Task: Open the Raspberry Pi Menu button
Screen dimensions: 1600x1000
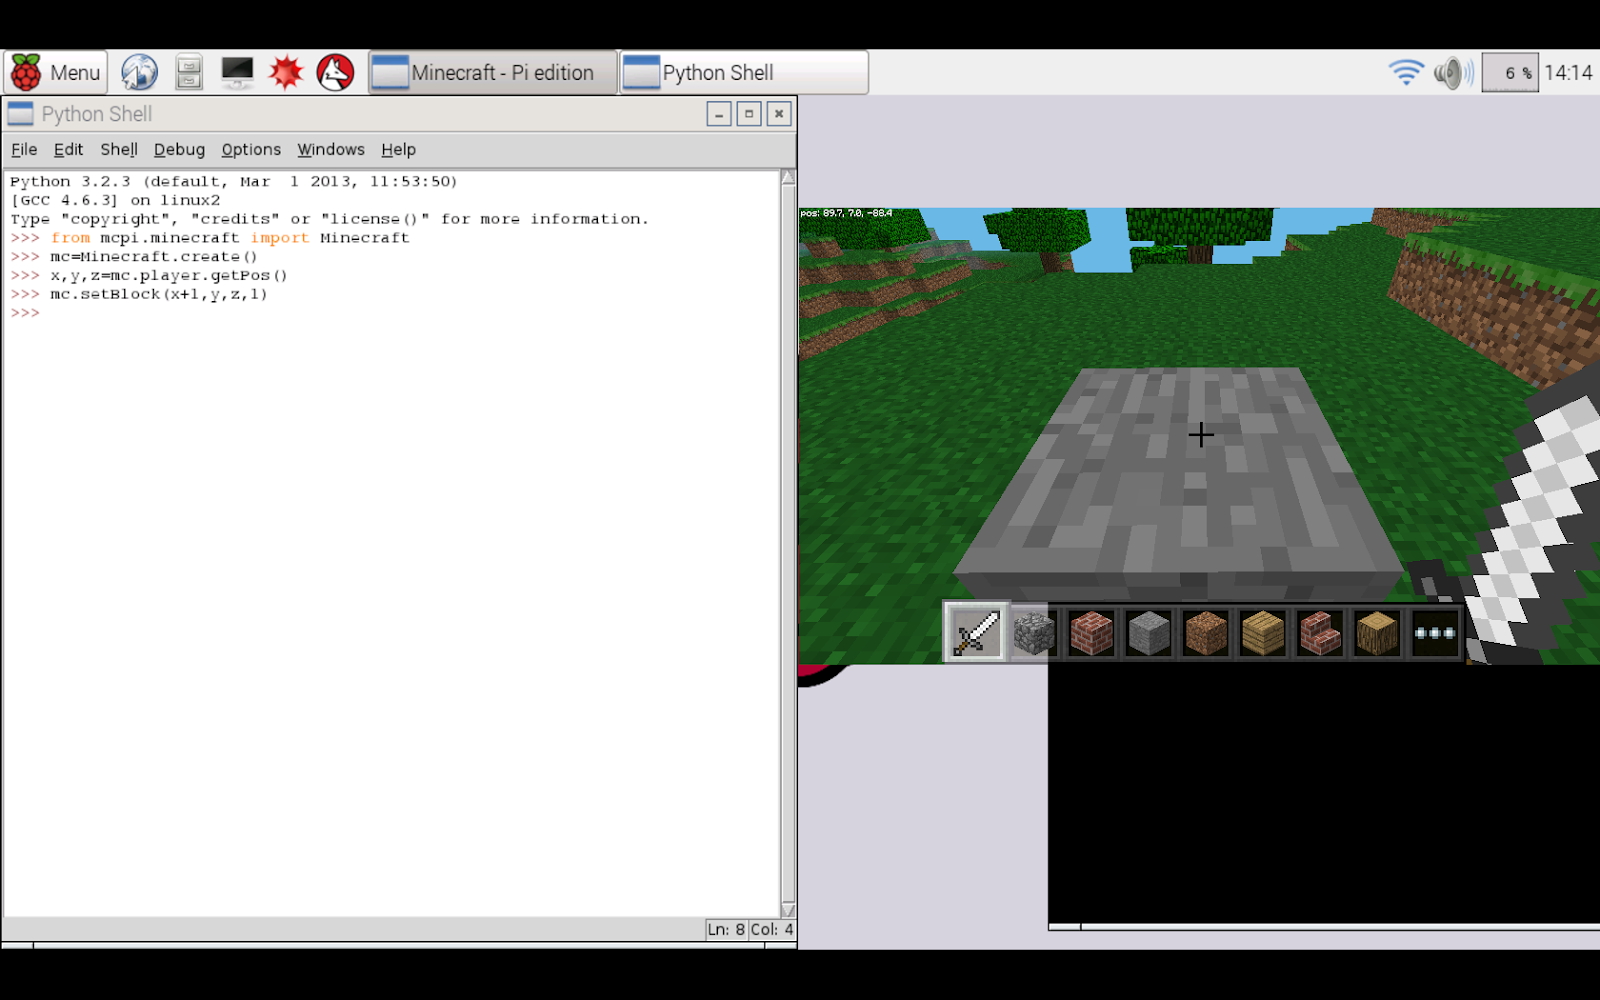Action: 55,73
